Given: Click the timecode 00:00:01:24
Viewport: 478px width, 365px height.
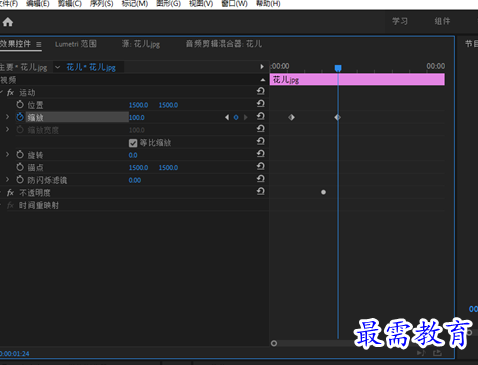Looking at the screenshot, I should pos(15,354).
